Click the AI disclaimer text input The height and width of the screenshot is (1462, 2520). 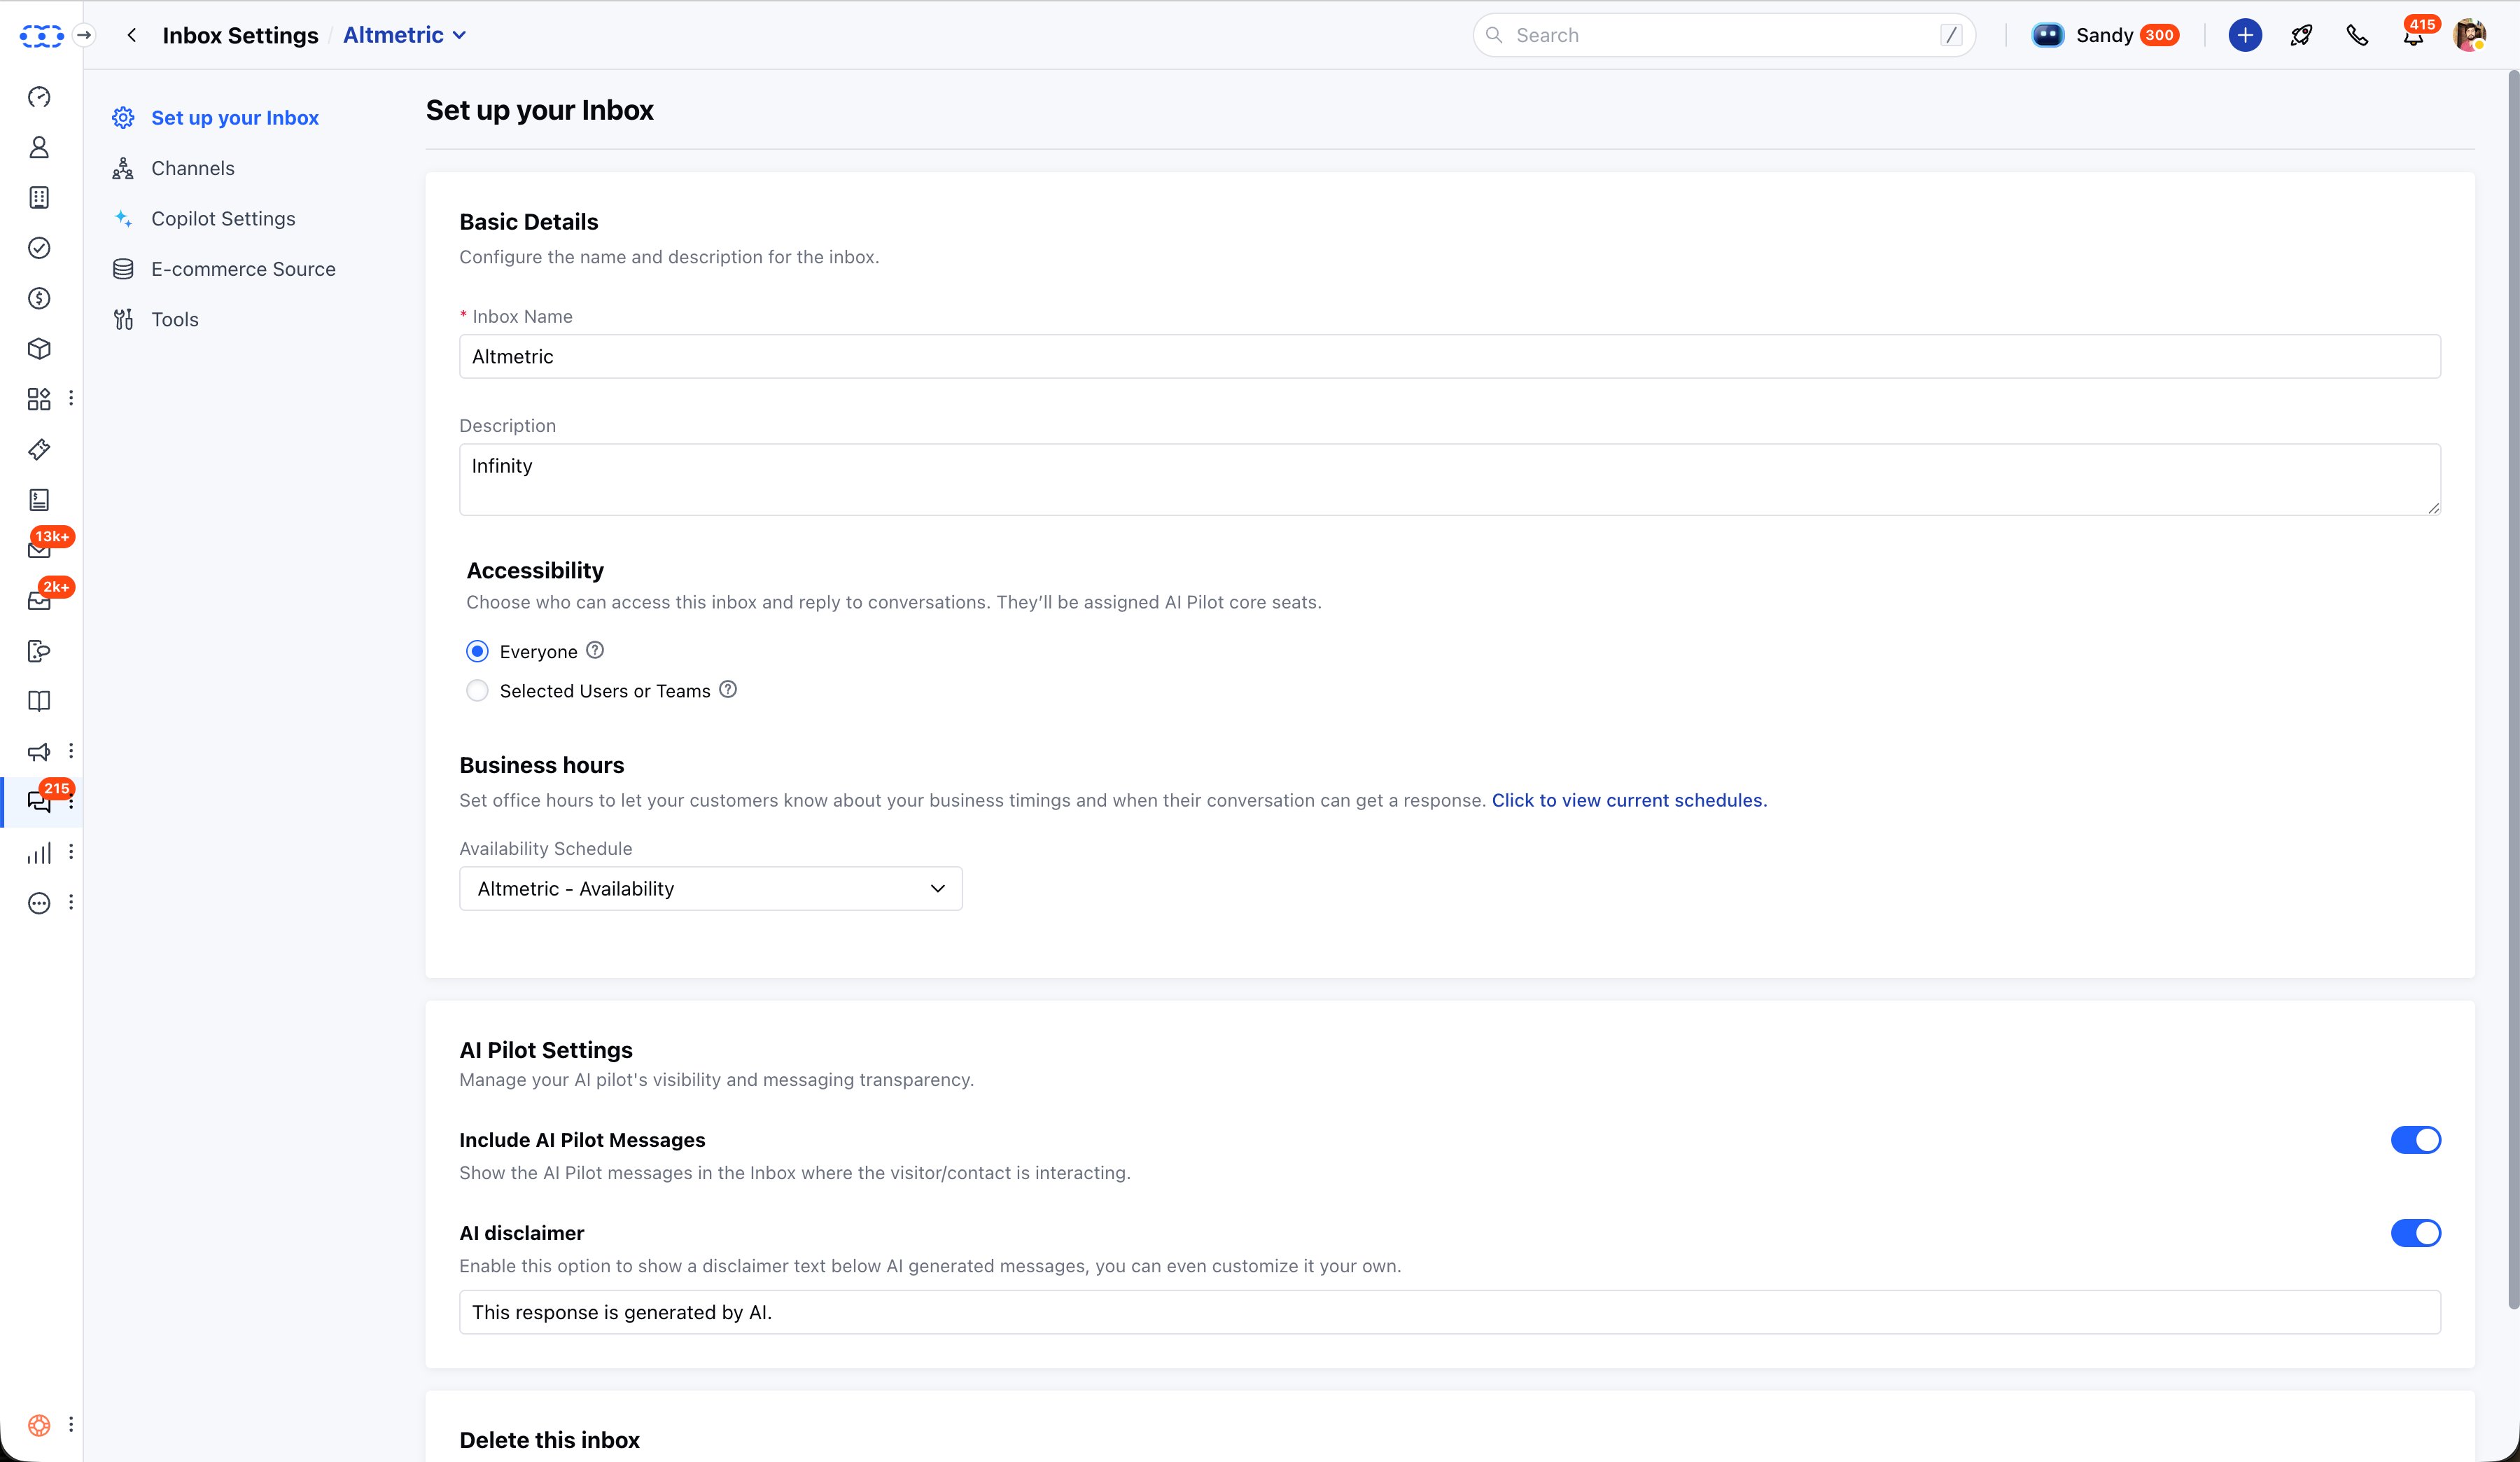tap(1449, 1312)
